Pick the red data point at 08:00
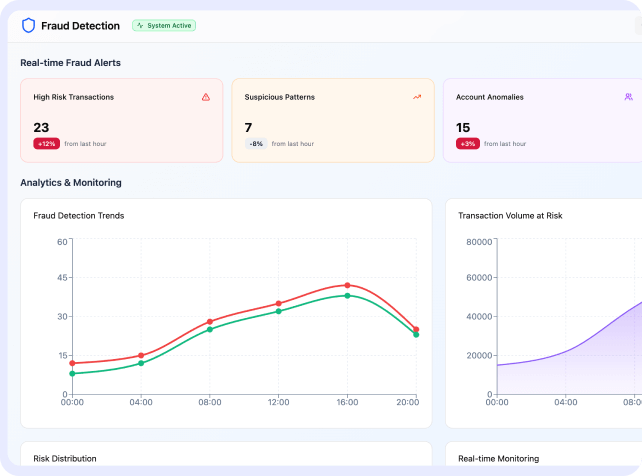Screen dimensions: 642x476 point(209,322)
